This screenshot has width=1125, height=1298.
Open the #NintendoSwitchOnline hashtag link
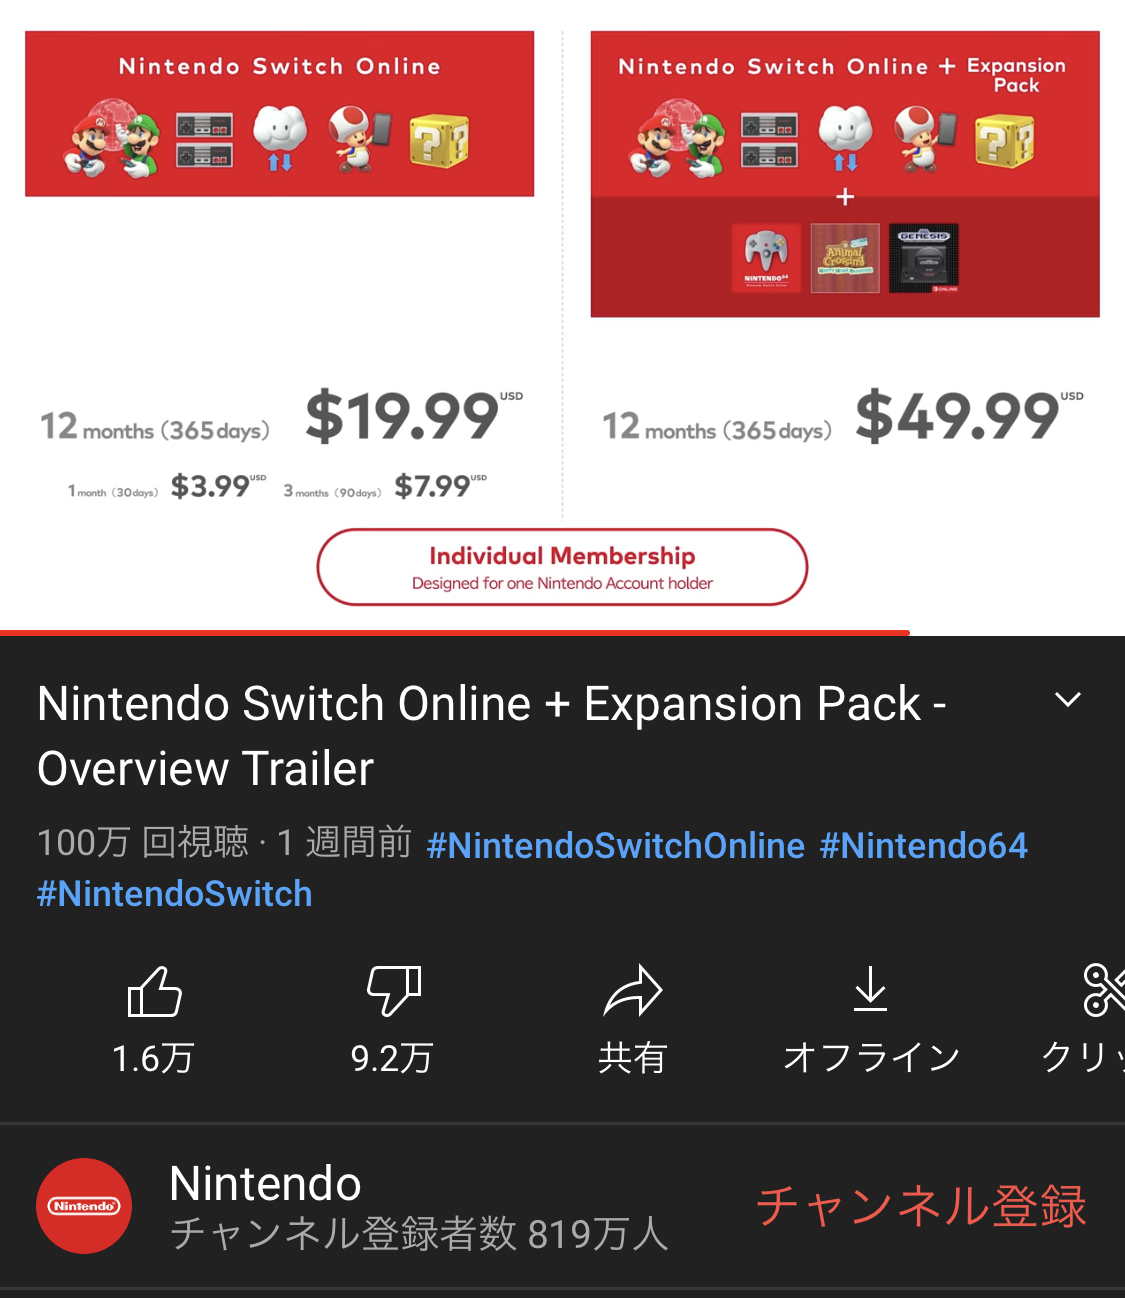[x=615, y=845]
